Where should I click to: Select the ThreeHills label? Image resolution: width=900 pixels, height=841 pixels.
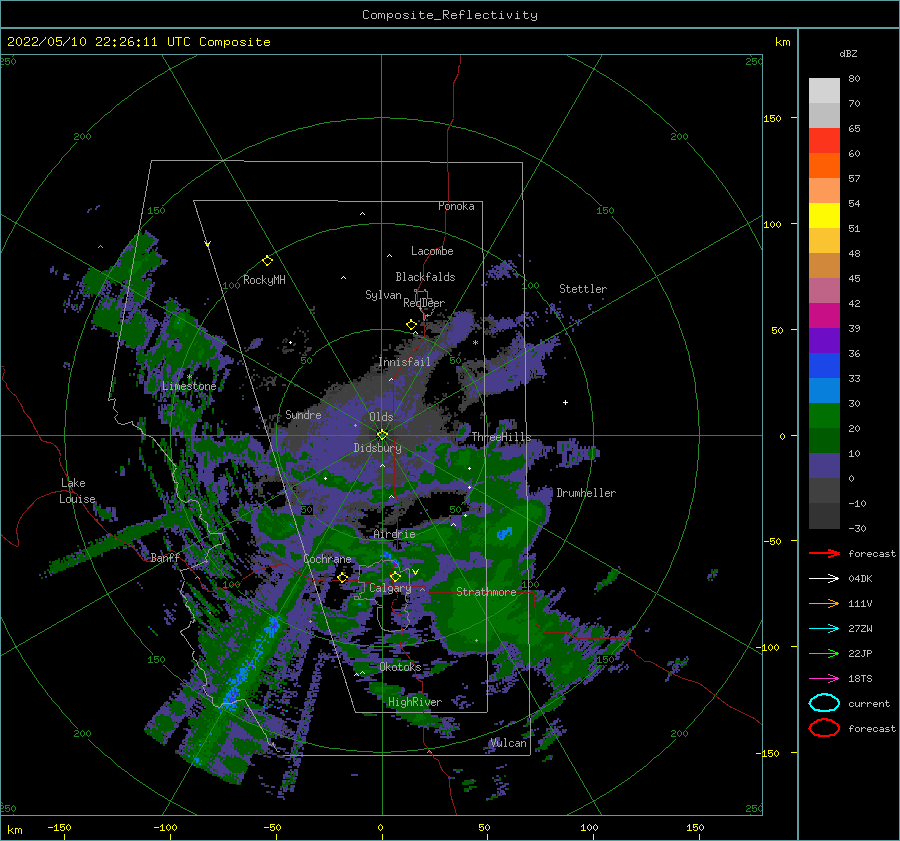coord(502,437)
